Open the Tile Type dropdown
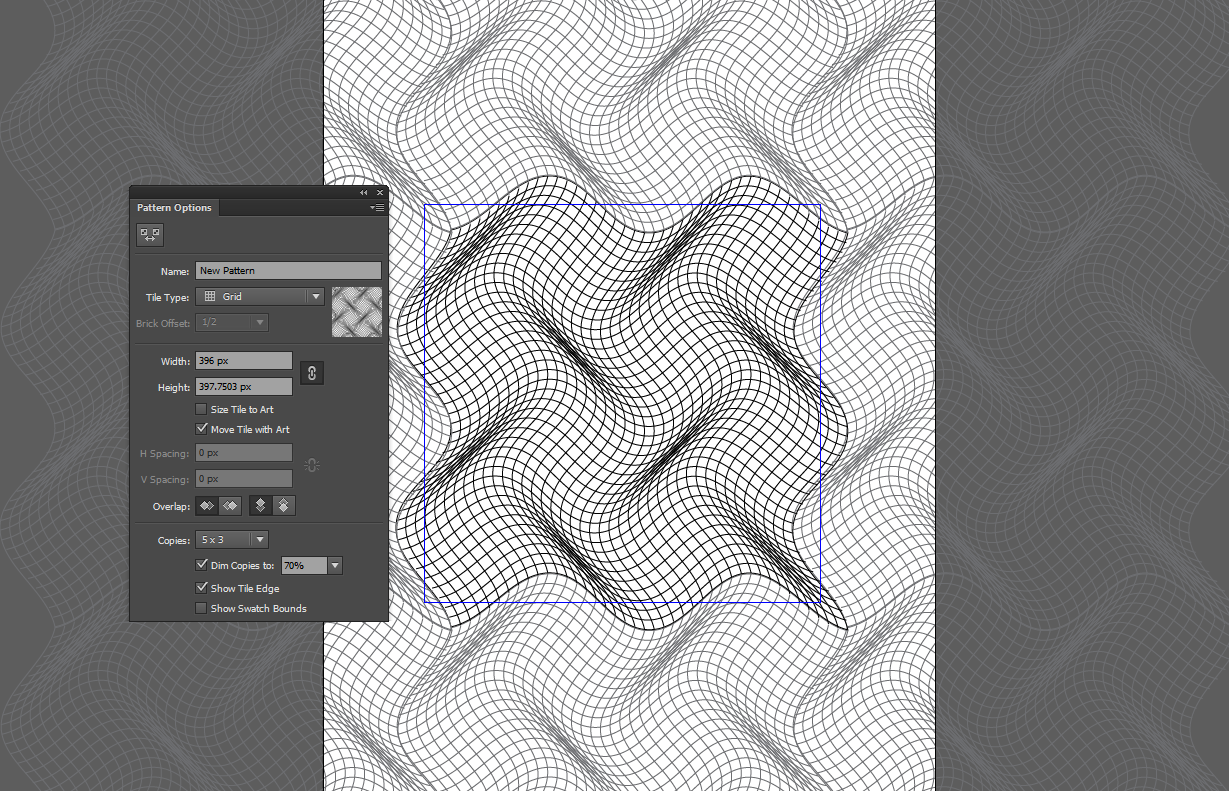1229x791 pixels. pos(316,296)
